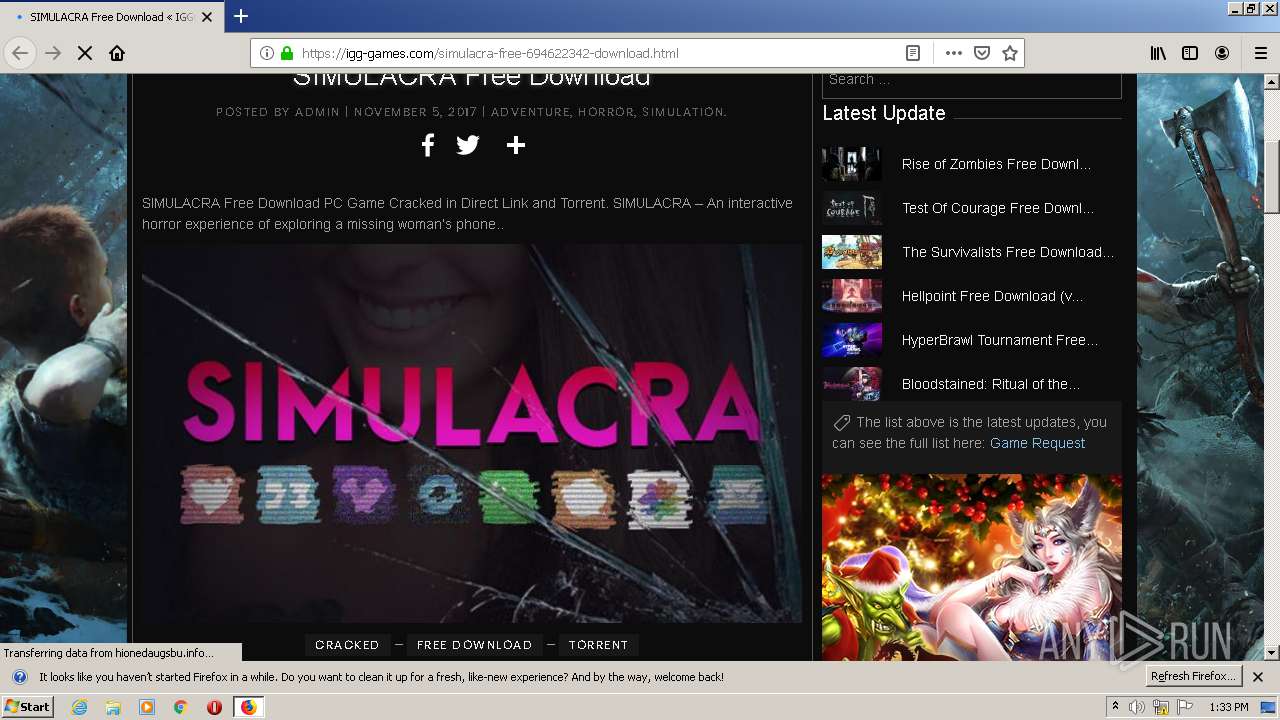The width and height of the screenshot is (1280, 720).
Task: Open the Firefox home page
Action: pyautogui.click(x=117, y=53)
